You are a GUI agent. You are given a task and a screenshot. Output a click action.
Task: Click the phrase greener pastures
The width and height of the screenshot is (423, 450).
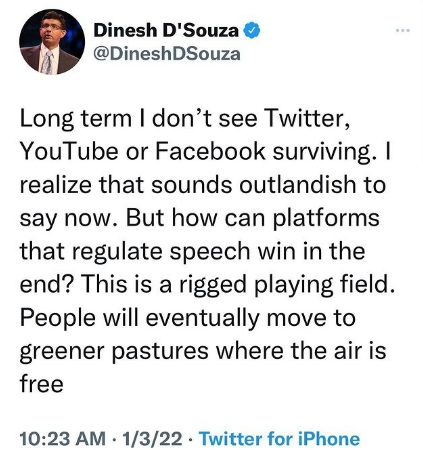click(114, 351)
